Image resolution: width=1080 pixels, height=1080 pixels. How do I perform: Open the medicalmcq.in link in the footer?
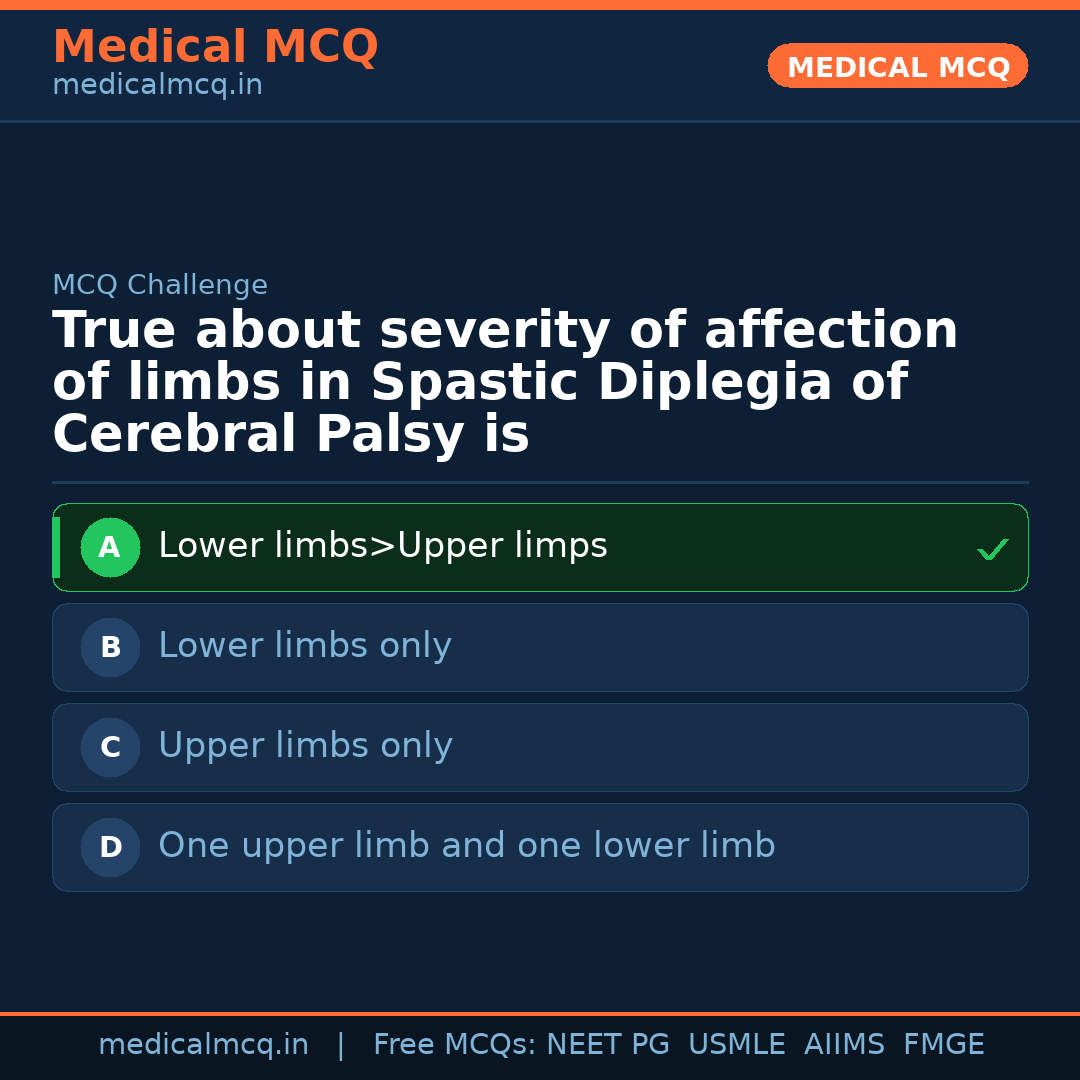(203, 1045)
